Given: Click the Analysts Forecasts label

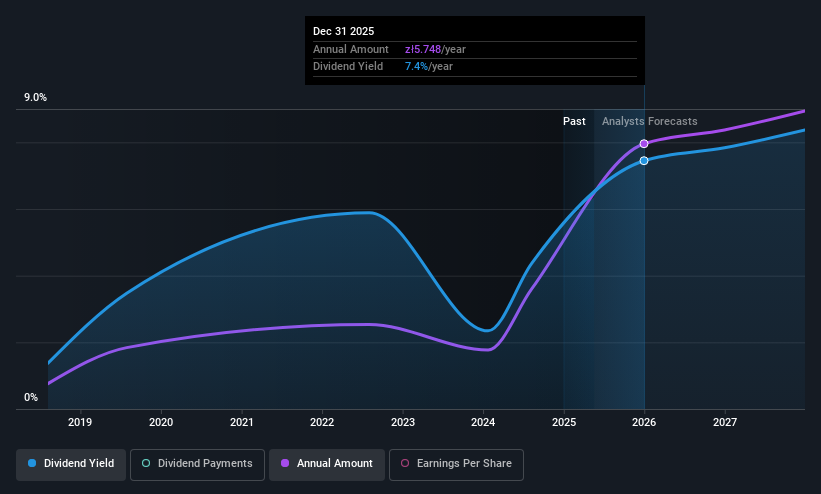Looking at the screenshot, I should tap(650, 122).
